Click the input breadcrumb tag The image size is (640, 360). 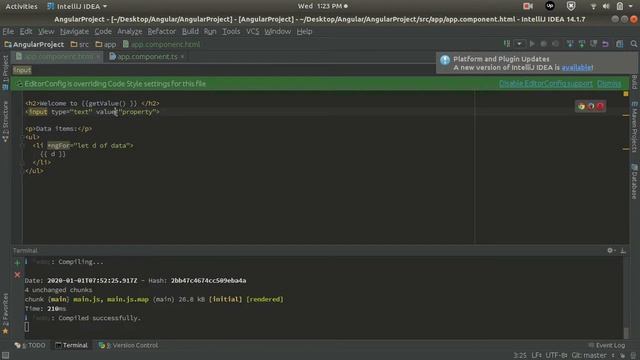[22, 70]
